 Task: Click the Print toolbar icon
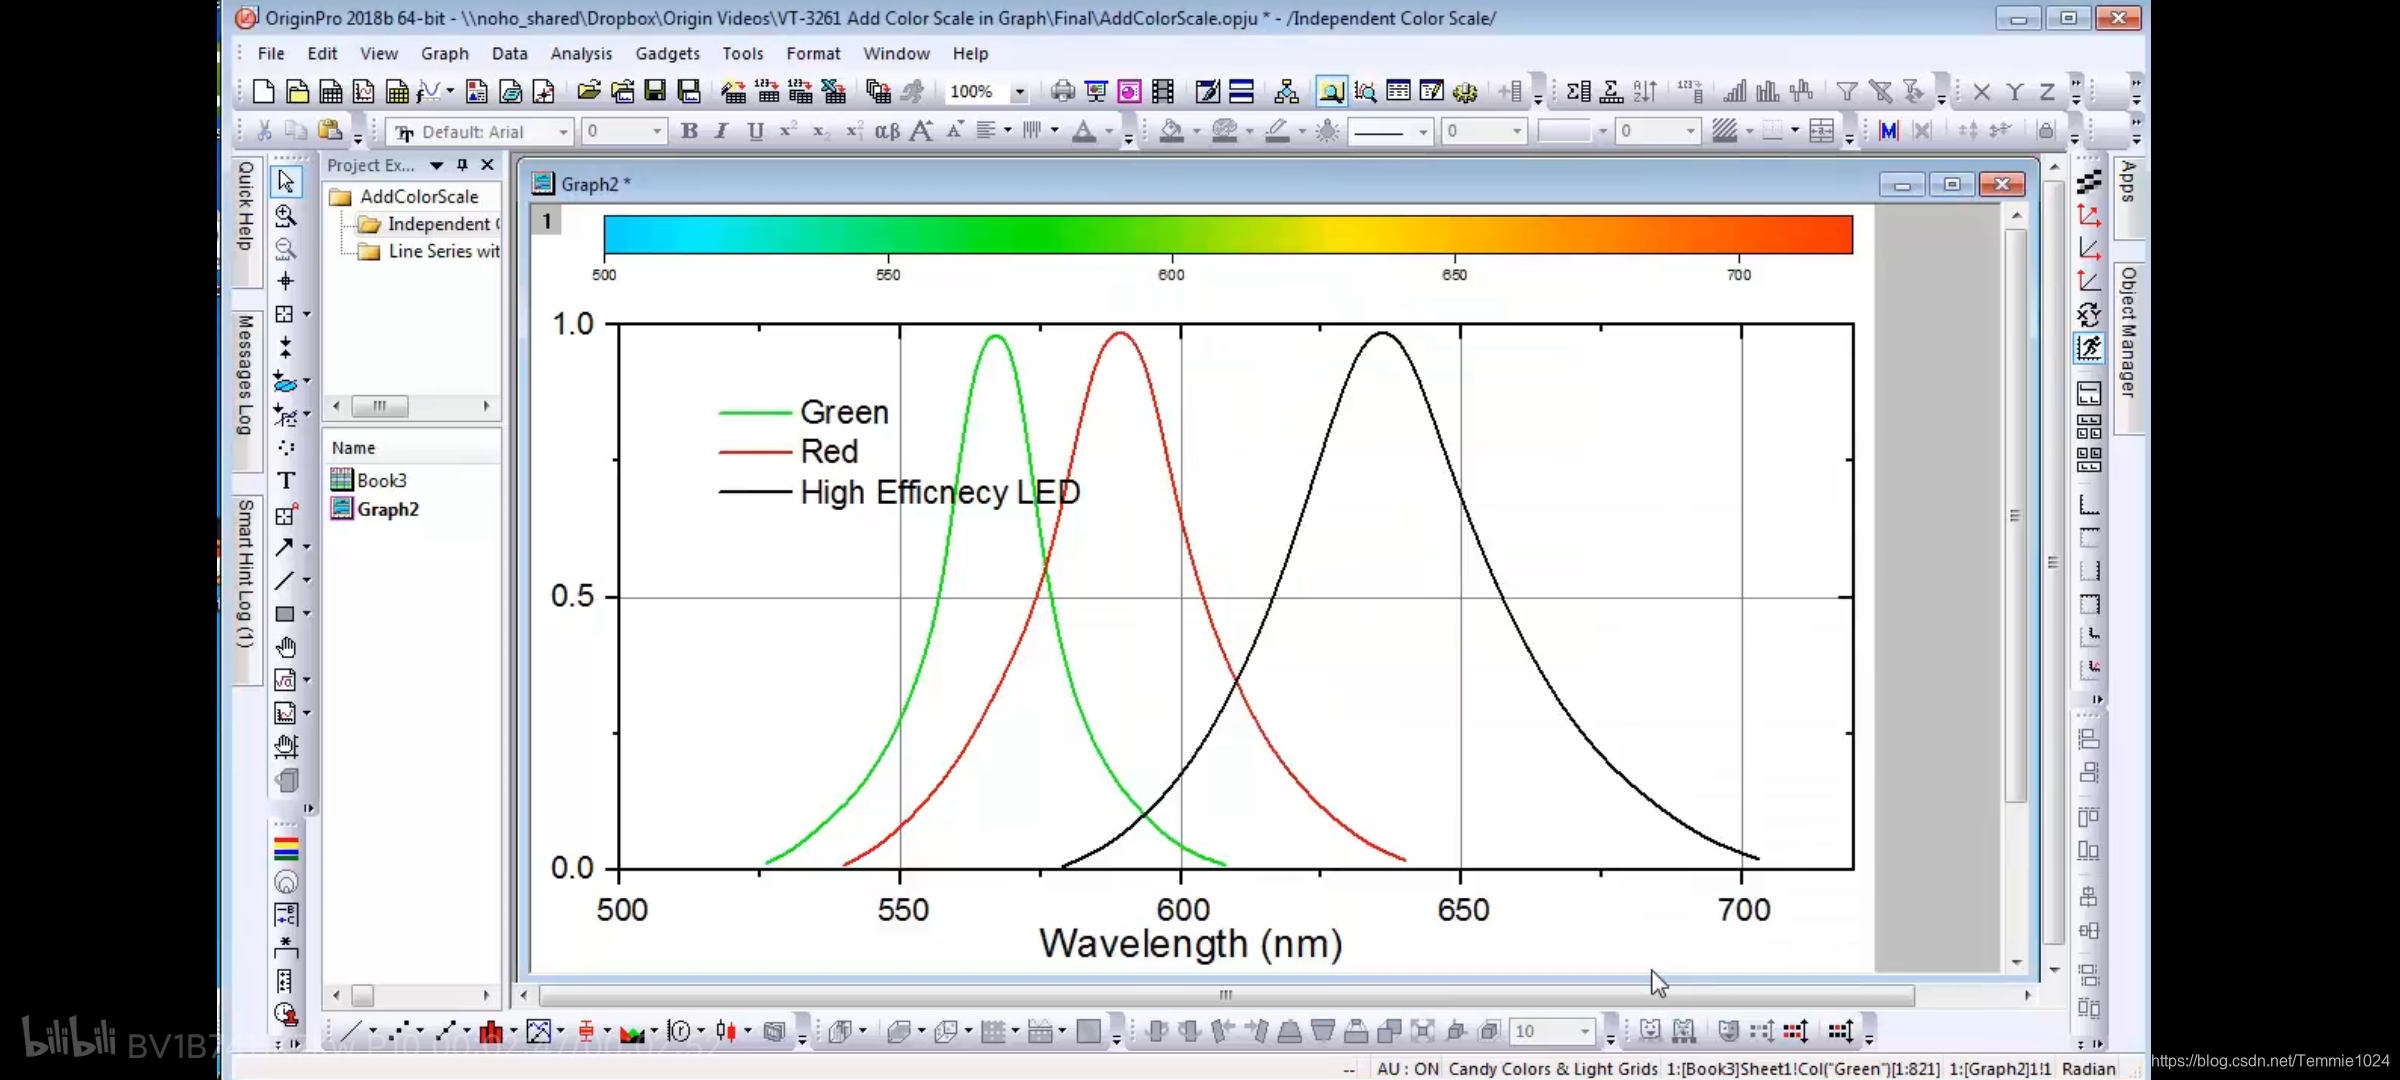coord(1062,92)
